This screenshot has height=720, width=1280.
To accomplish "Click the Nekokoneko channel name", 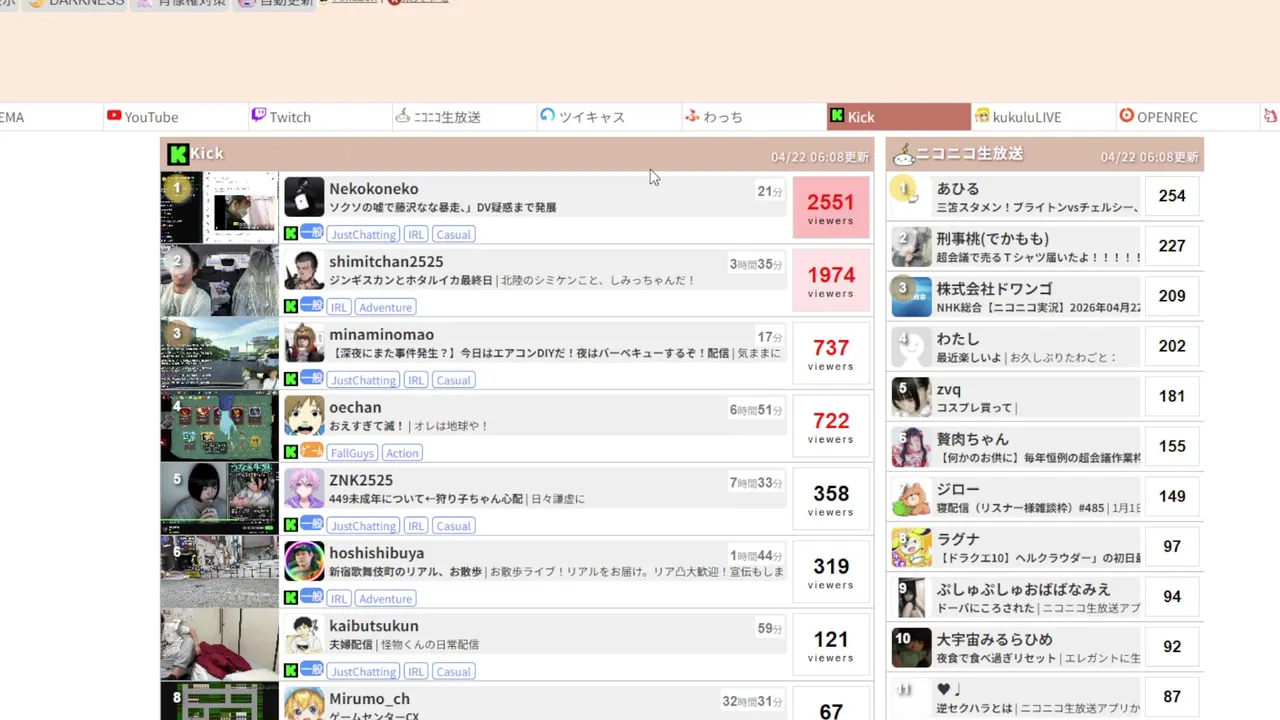I will tap(374, 189).
